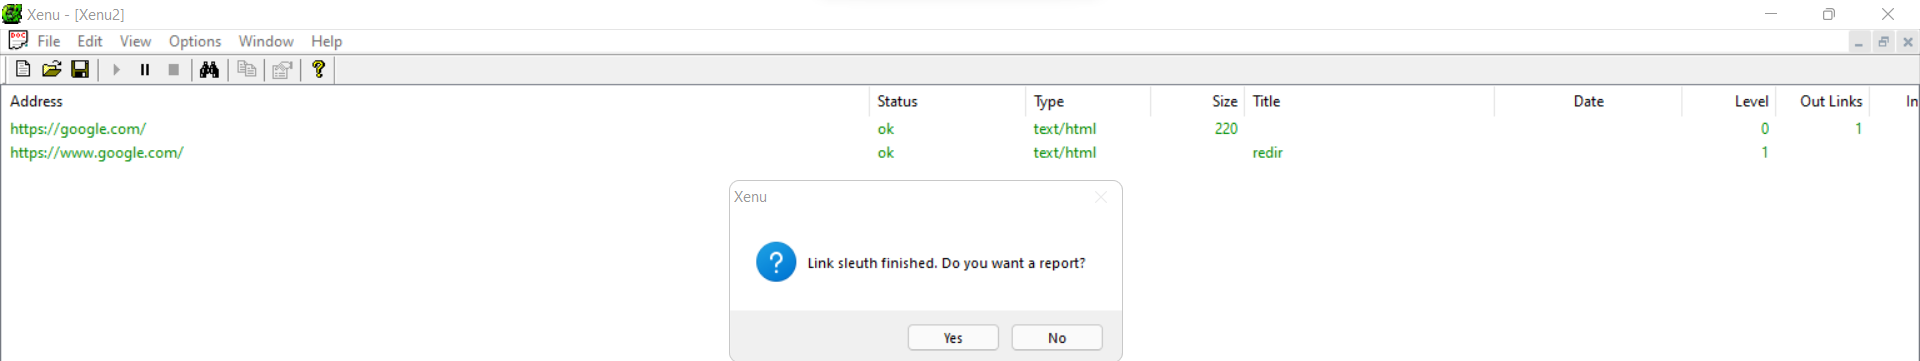The image size is (1920, 361).
Task: Save using the floppy disk icon
Action: (x=80, y=69)
